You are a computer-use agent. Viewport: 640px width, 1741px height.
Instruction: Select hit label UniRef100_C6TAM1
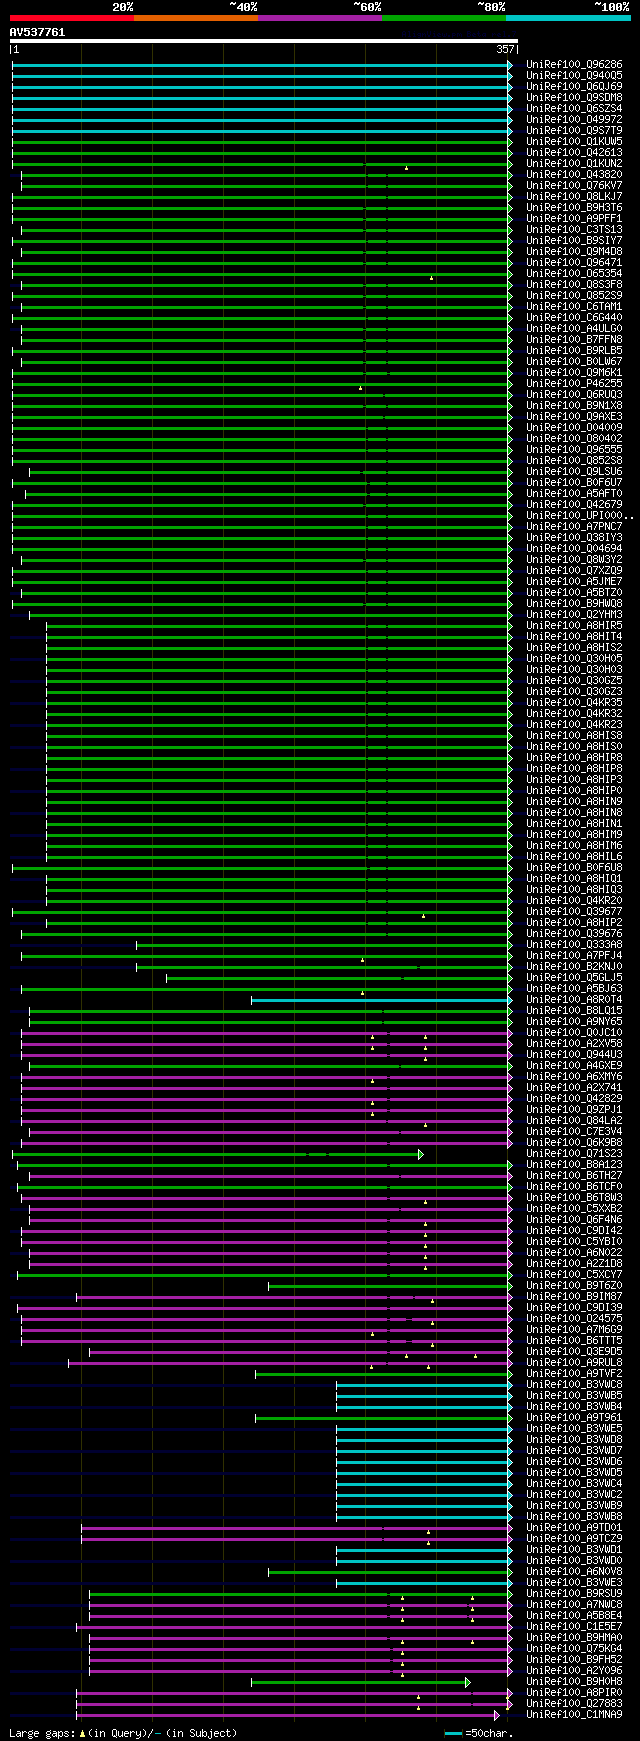pyautogui.click(x=574, y=307)
